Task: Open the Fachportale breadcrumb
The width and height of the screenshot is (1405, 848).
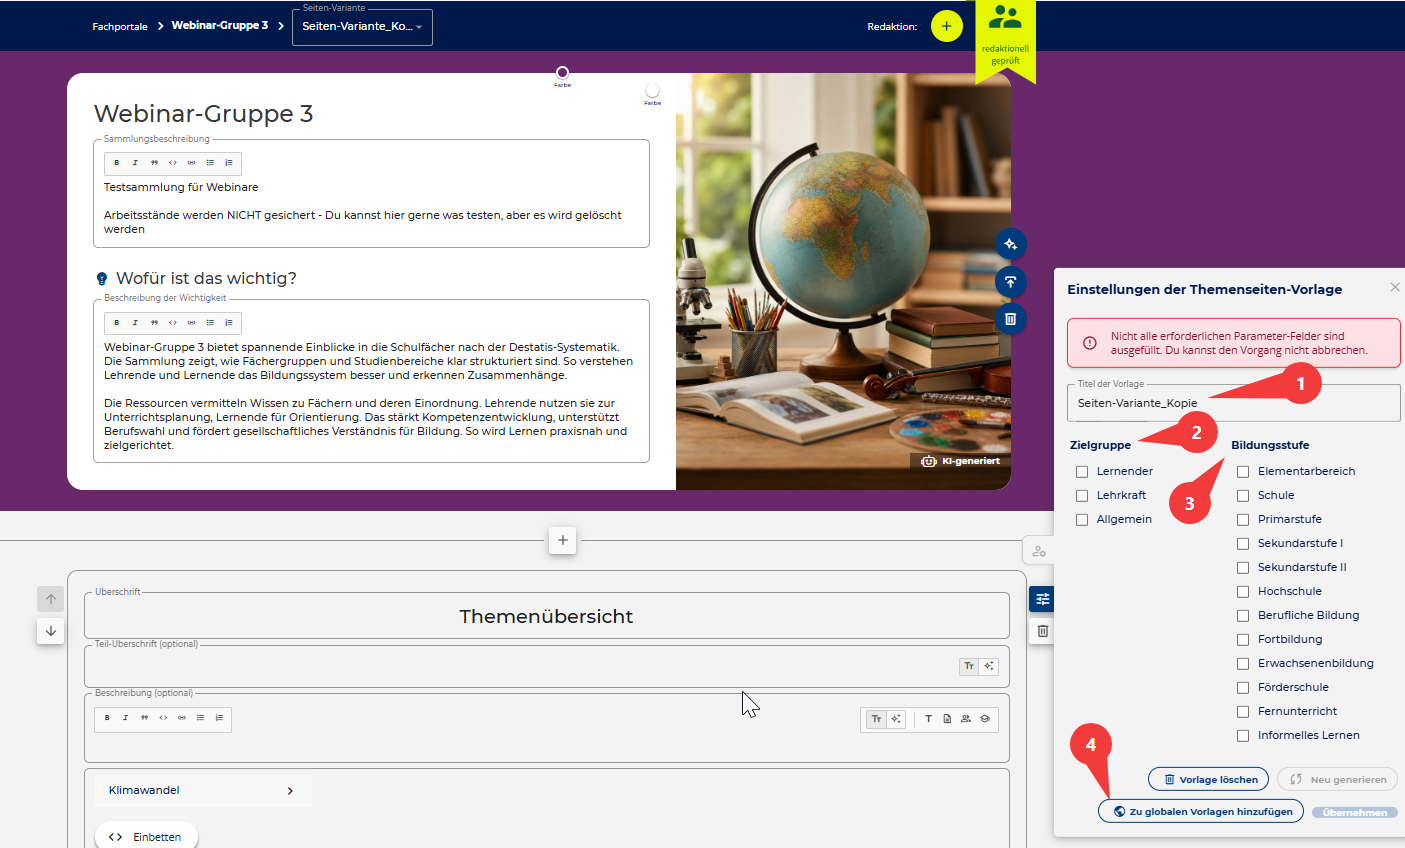Action: tap(120, 27)
